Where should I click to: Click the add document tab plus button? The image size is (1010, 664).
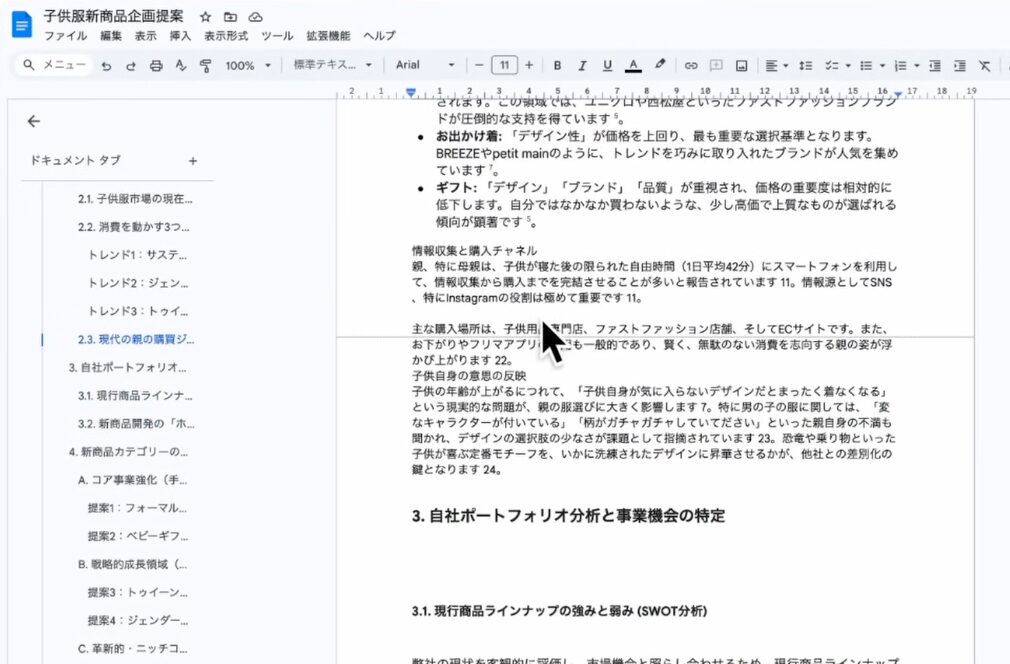[193, 161]
